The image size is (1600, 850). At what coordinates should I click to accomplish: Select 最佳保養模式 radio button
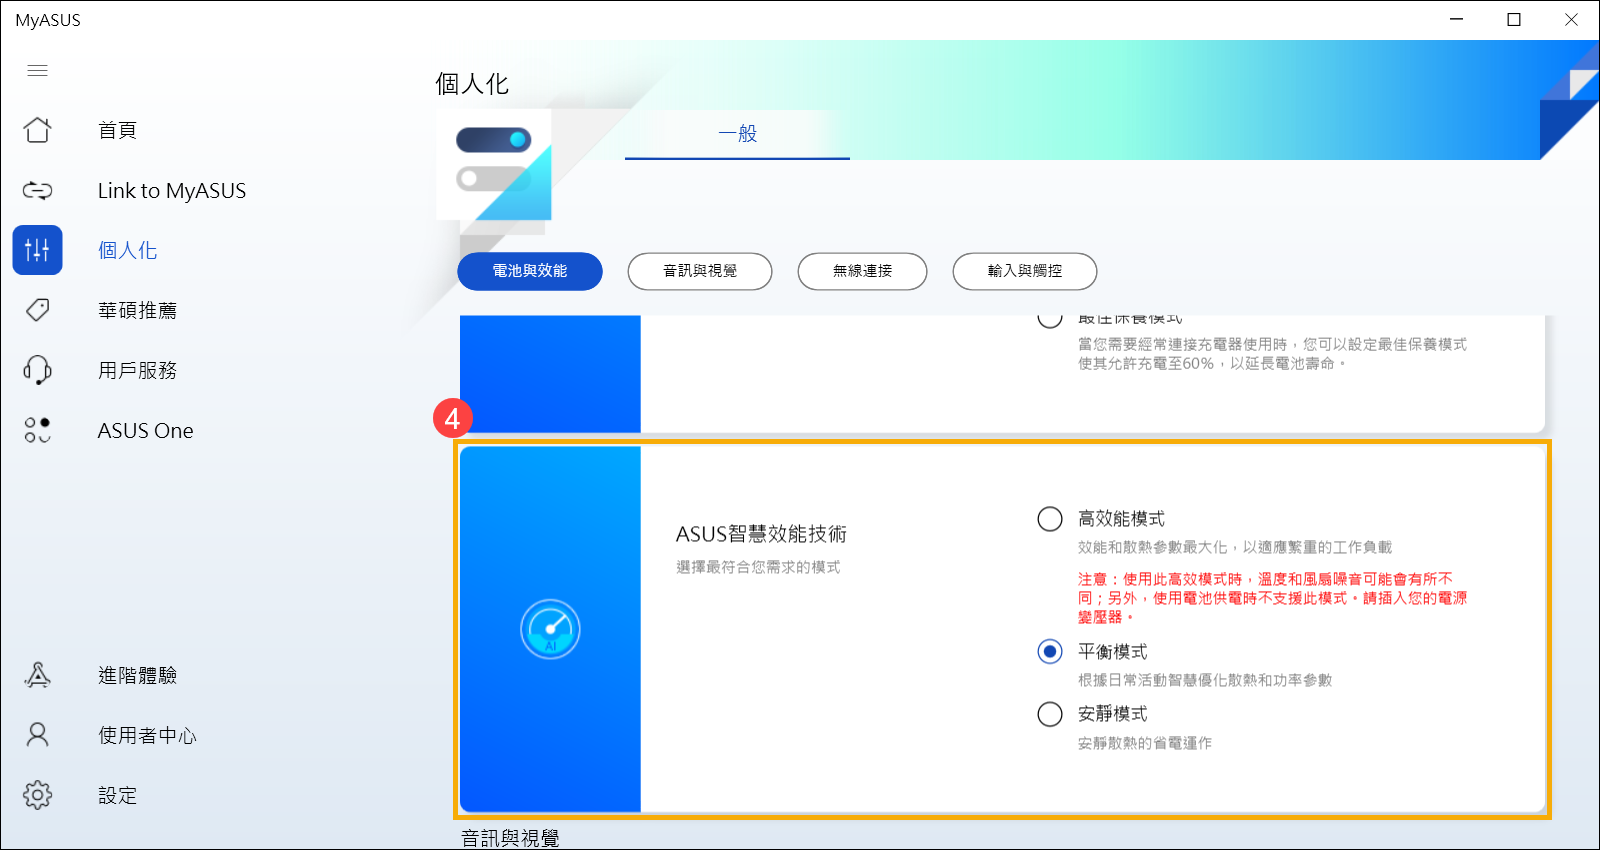tap(1050, 321)
